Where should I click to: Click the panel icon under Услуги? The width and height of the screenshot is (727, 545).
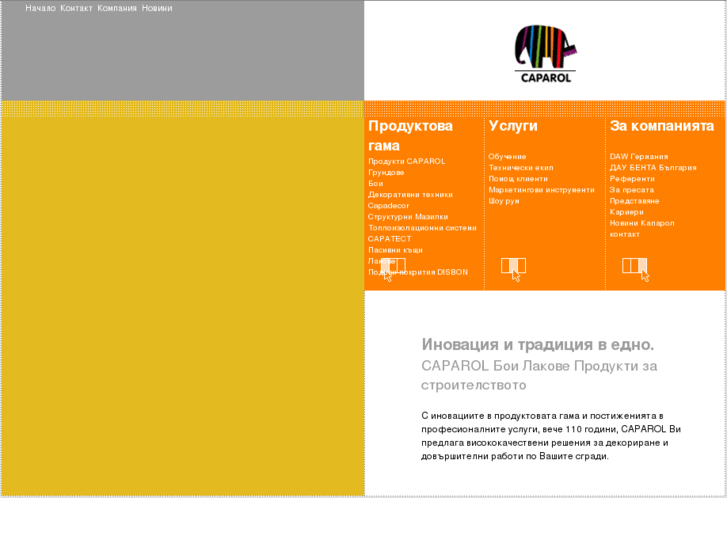point(514,269)
